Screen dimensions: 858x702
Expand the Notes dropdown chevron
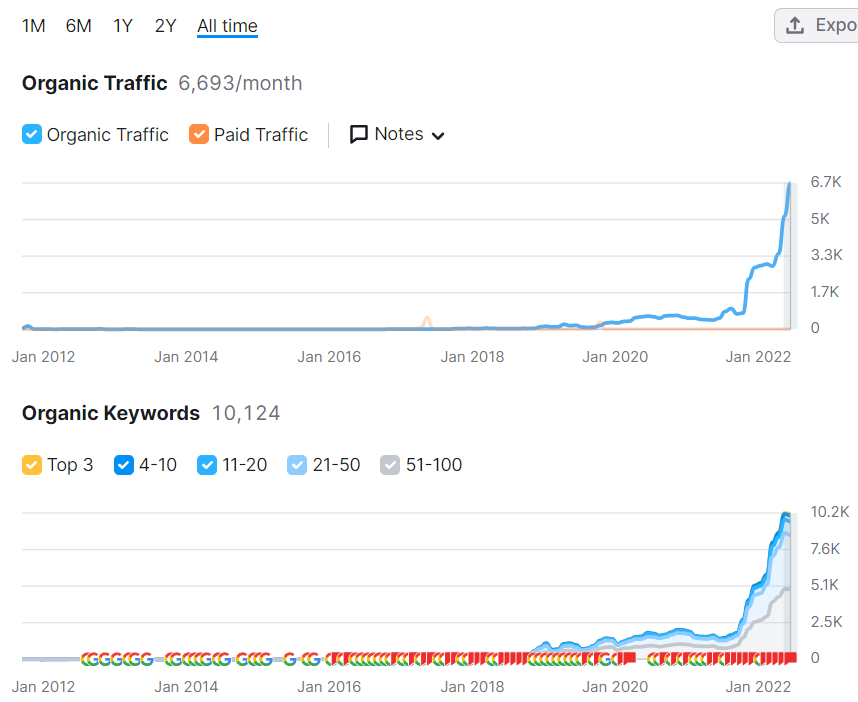(x=438, y=136)
